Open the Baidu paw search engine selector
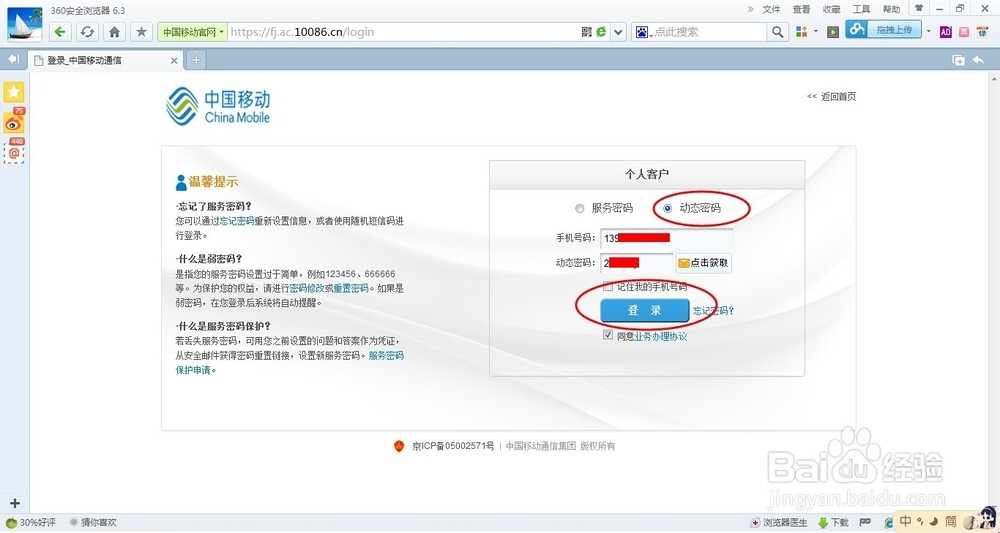The image size is (1000, 533). click(643, 32)
